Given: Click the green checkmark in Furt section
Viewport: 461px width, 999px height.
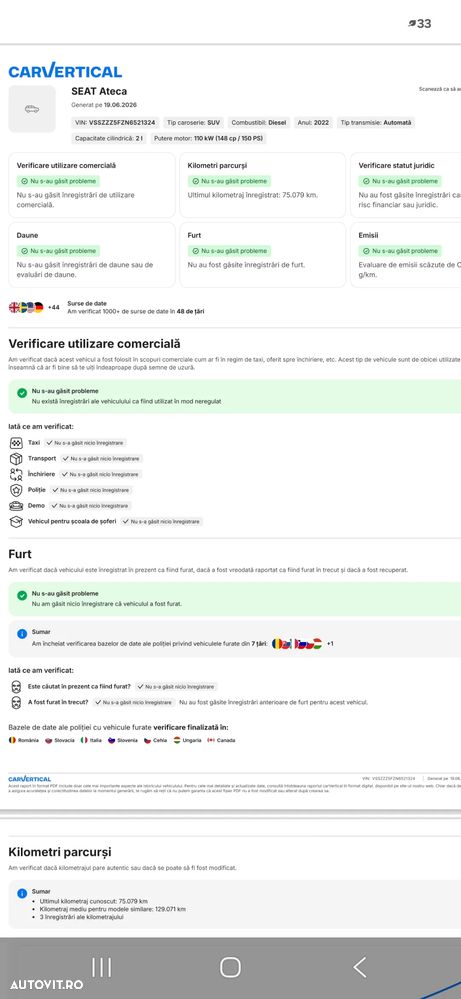Looking at the screenshot, I should pos(22,595).
